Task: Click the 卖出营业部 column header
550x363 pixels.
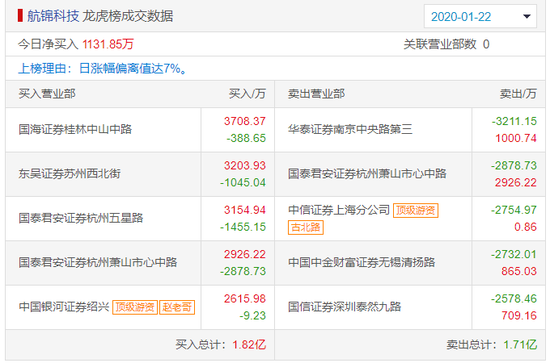Action: (316, 94)
